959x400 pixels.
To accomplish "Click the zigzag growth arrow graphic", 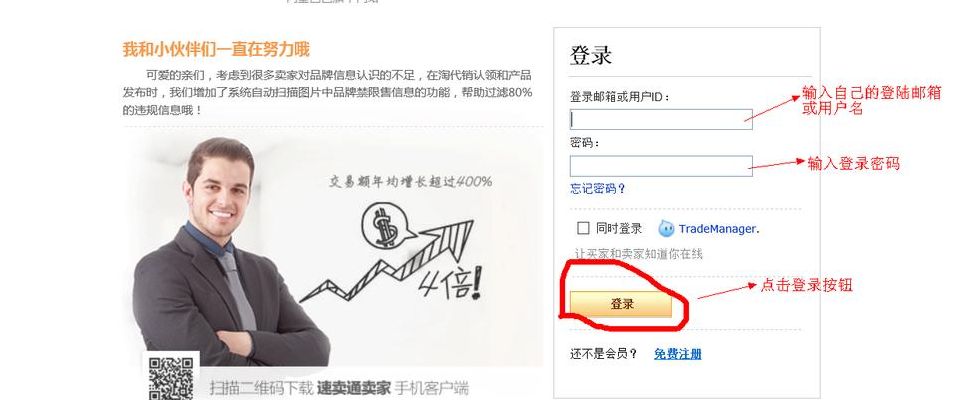I will [387, 261].
